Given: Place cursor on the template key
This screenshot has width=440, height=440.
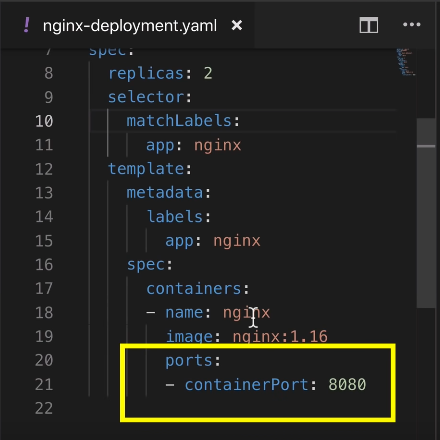Looking at the screenshot, I should 147,169.
